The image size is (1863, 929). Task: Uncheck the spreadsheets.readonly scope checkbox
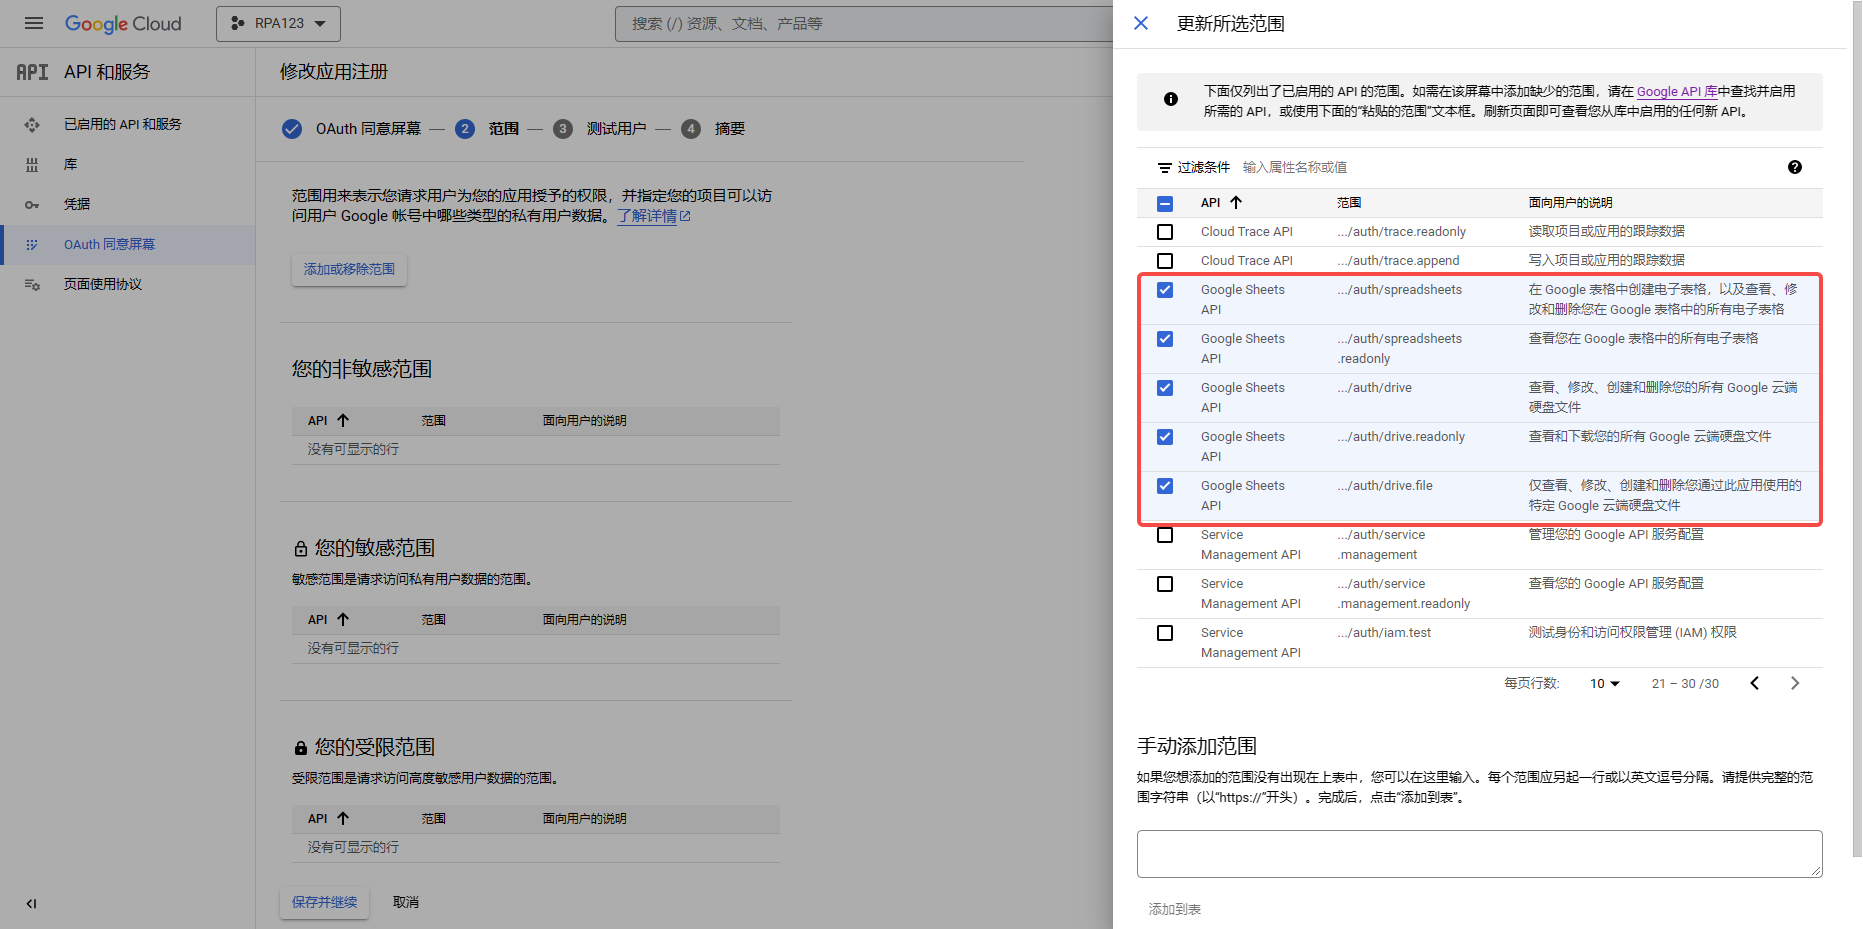[x=1165, y=339]
